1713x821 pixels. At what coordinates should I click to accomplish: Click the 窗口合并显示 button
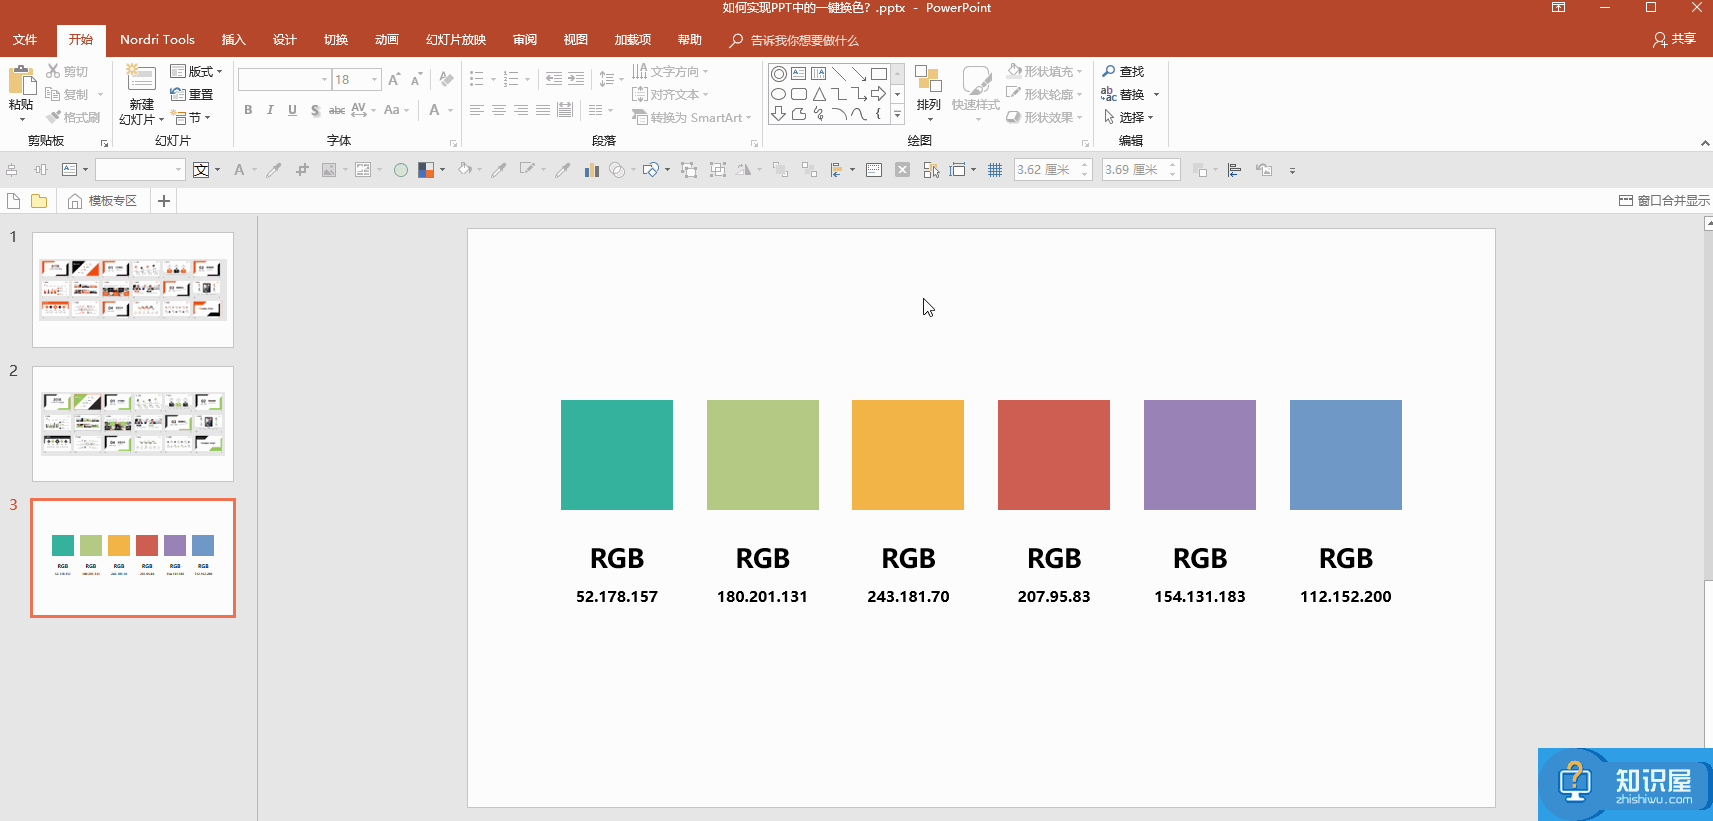(1664, 201)
